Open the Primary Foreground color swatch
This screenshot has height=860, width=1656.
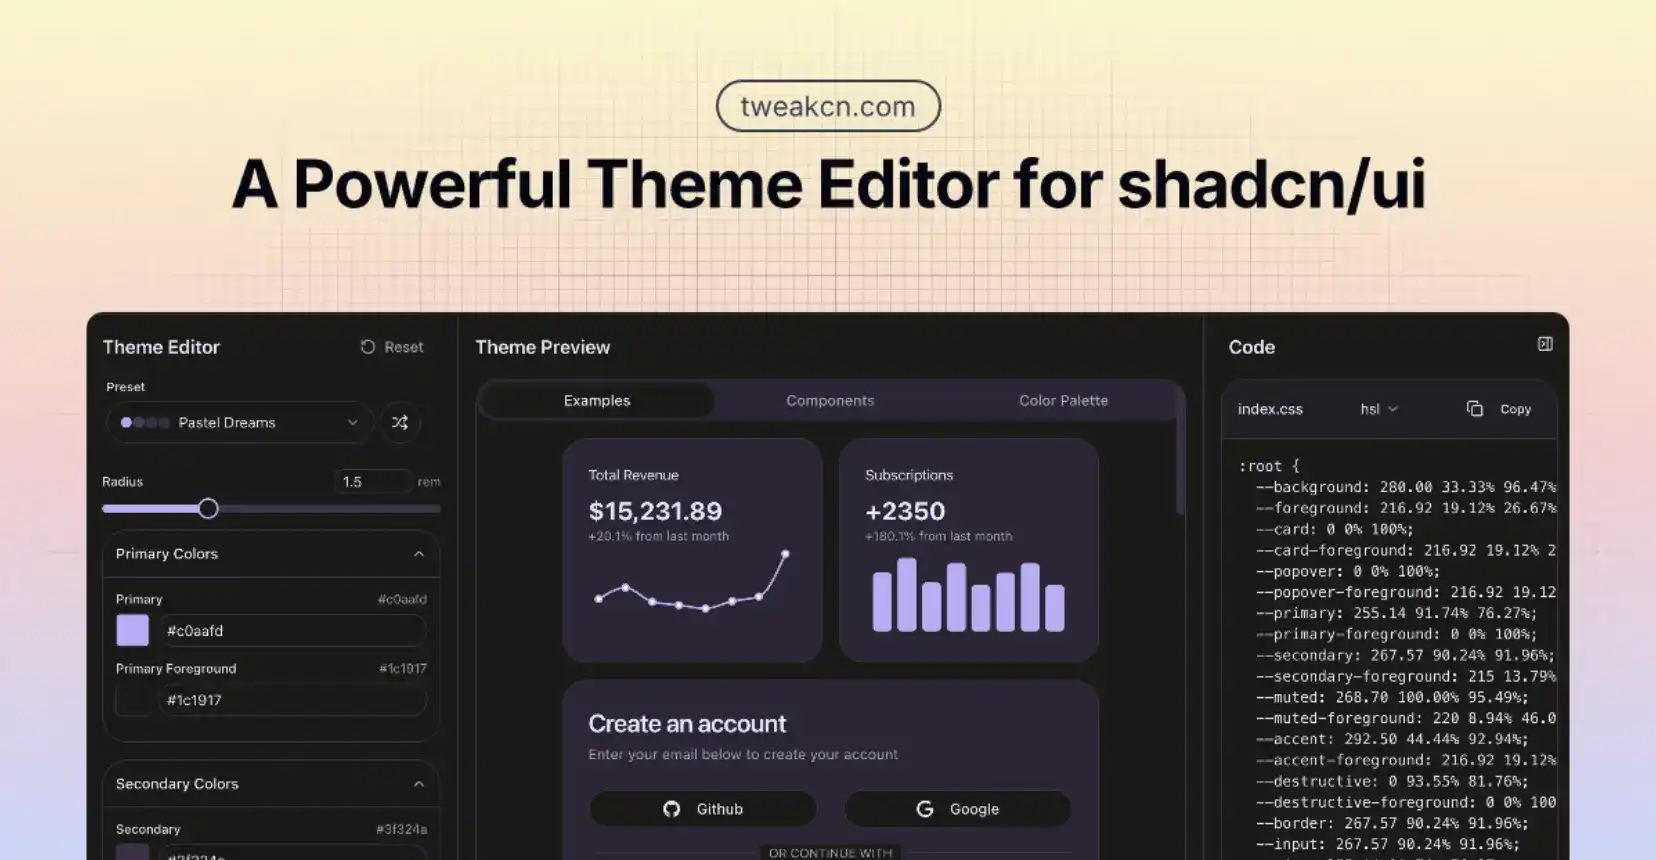point(133,700)
